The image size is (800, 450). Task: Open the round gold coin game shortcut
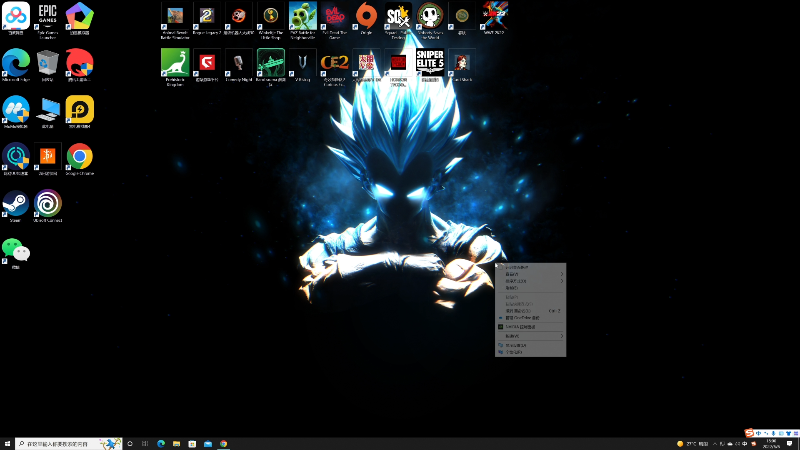(x=462, y=18)
